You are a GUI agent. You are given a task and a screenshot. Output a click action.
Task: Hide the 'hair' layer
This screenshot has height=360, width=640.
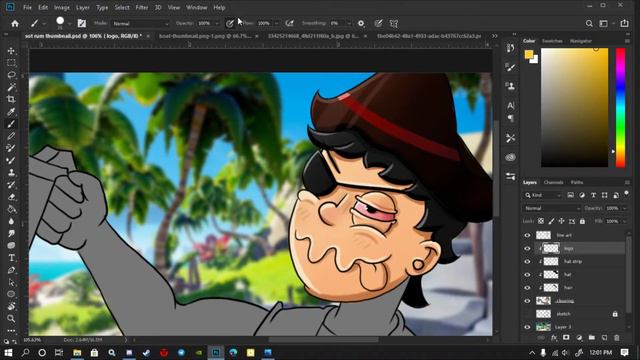527,287
